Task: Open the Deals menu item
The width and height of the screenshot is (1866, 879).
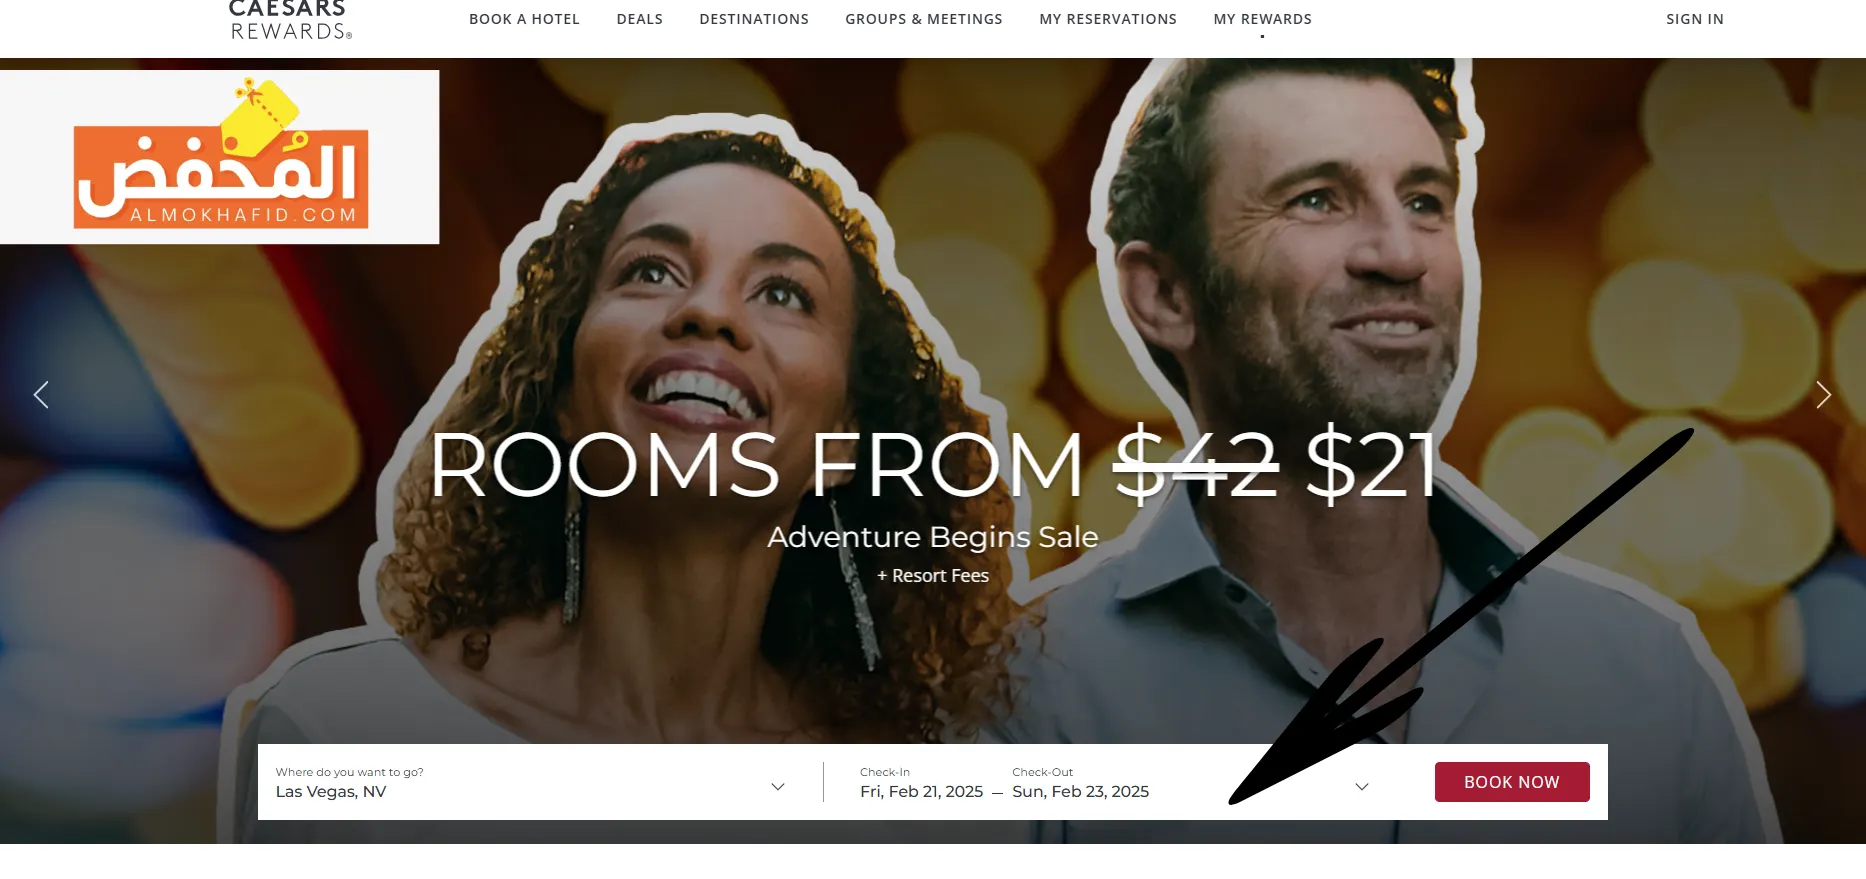Action: click(640, 19)
